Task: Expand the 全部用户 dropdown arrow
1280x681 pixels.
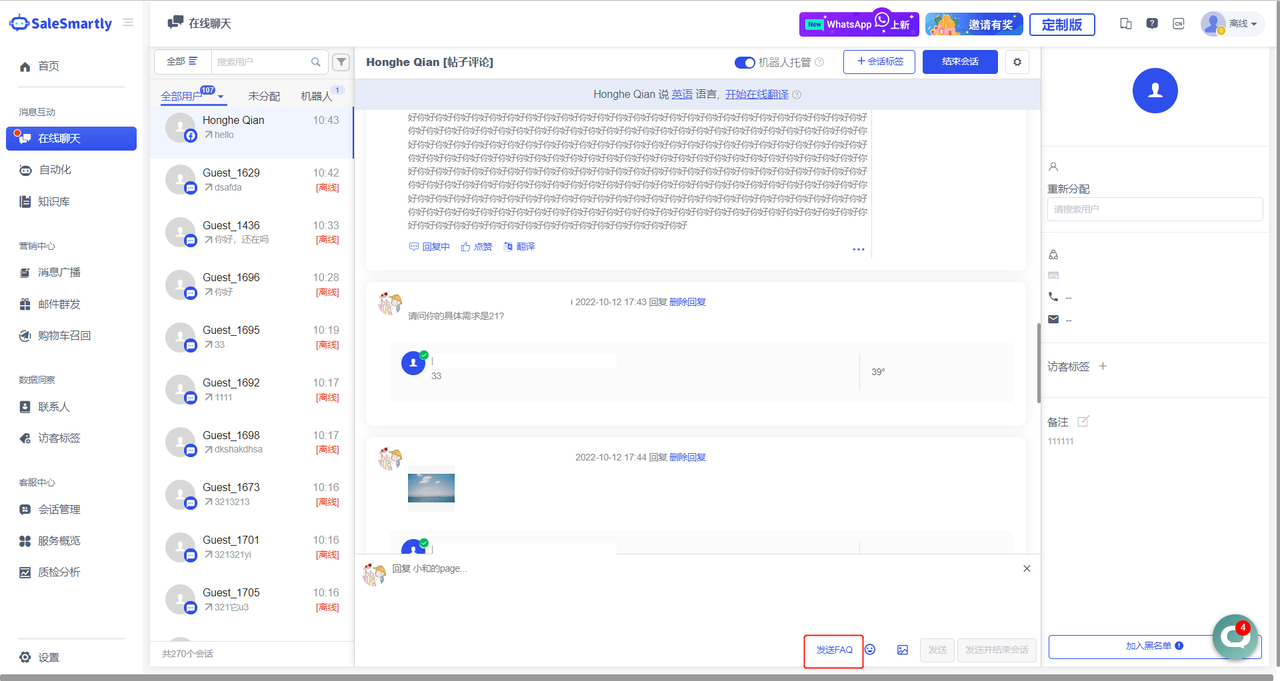Action: coord(220,97)
